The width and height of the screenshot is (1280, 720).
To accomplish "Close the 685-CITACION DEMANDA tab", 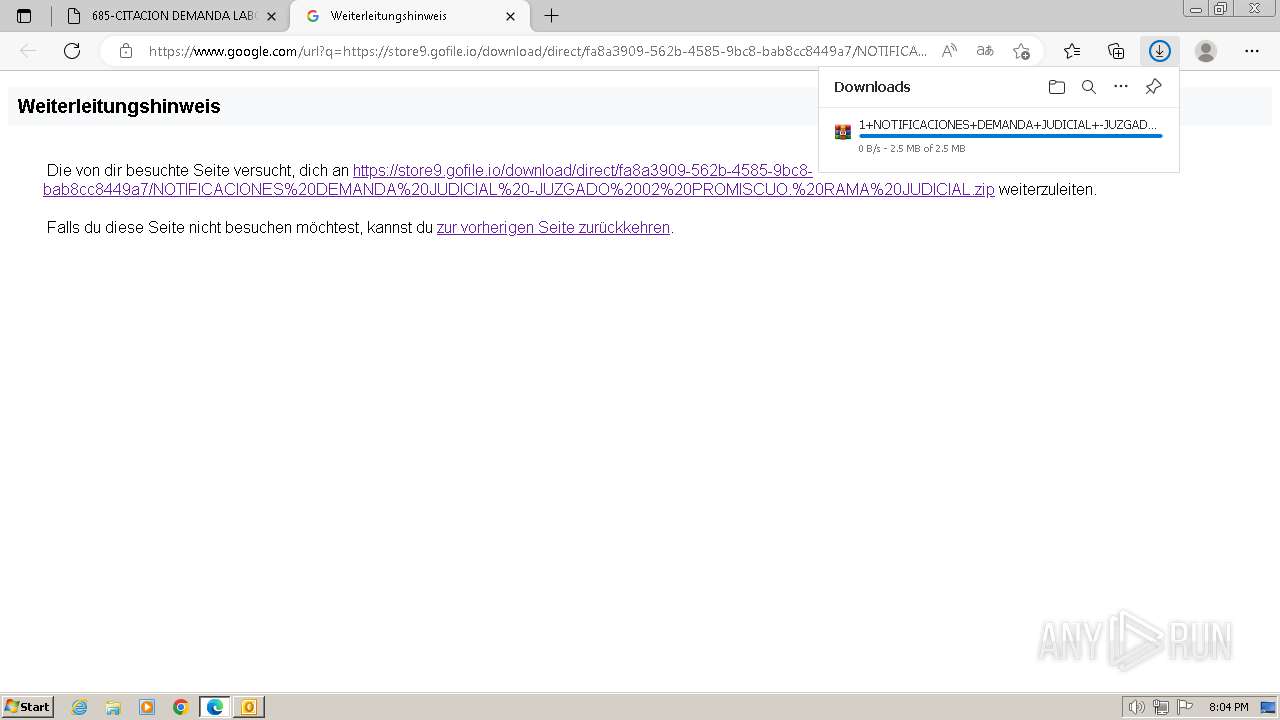I will coord(272,16).
